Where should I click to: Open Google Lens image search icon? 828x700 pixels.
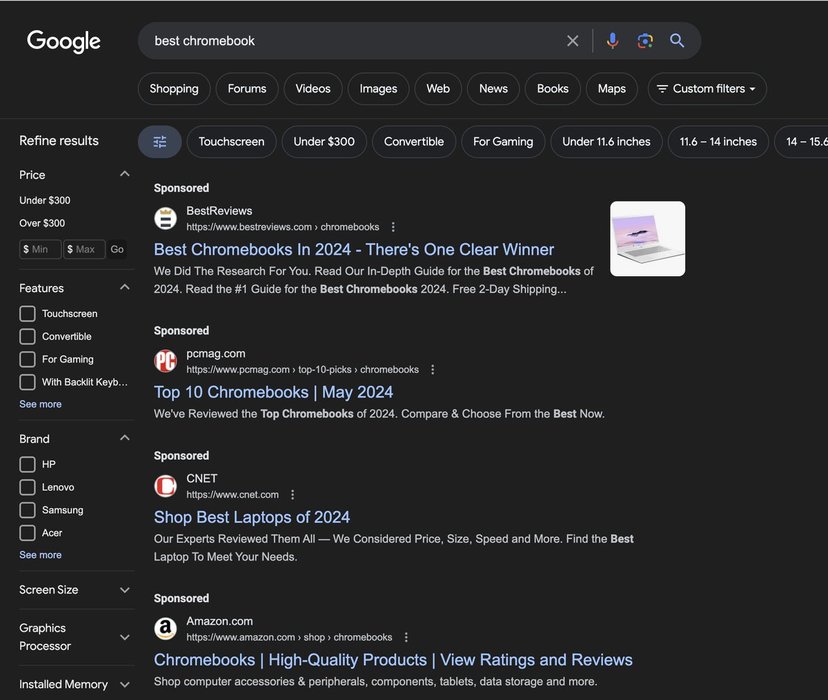pos(645,41)
